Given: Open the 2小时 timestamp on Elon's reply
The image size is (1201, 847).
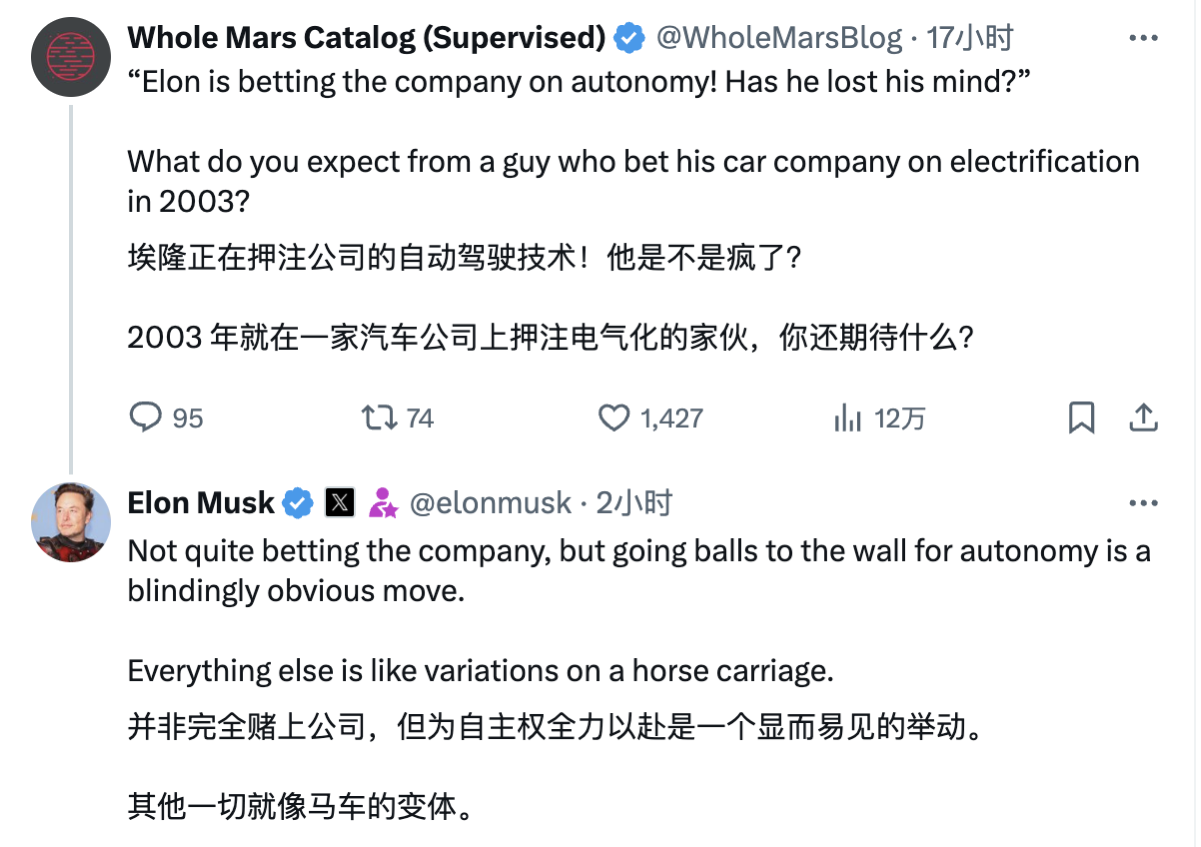Looking at the screenshot, I should click(x=634, y=503).
